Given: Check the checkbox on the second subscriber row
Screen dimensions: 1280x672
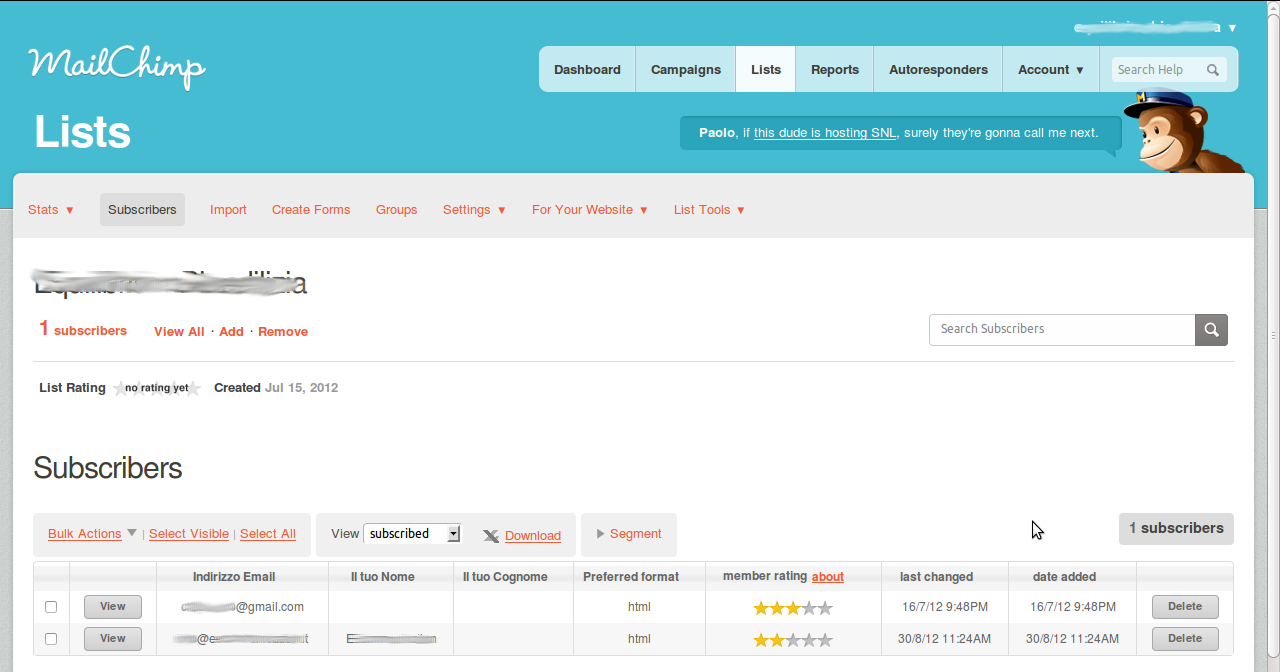Looking at the screenshot, I should [x=53, y=639].
